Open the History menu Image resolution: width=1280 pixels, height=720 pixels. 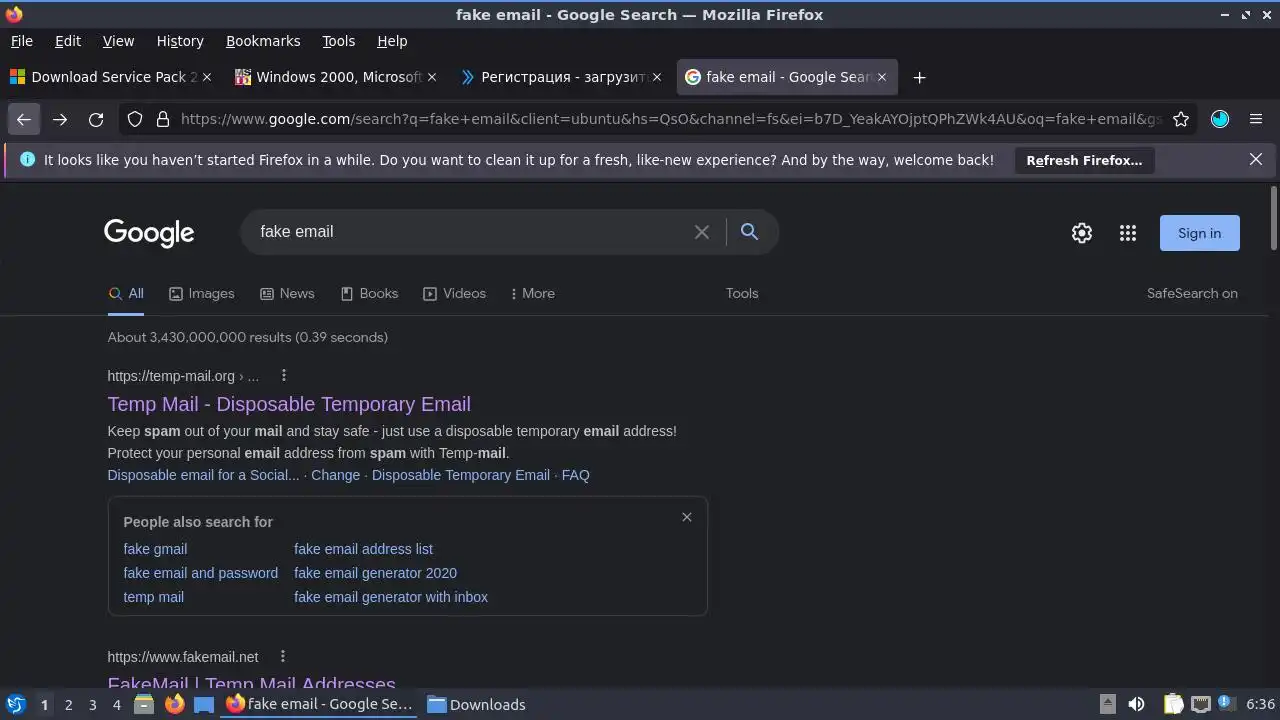[180, 41]
